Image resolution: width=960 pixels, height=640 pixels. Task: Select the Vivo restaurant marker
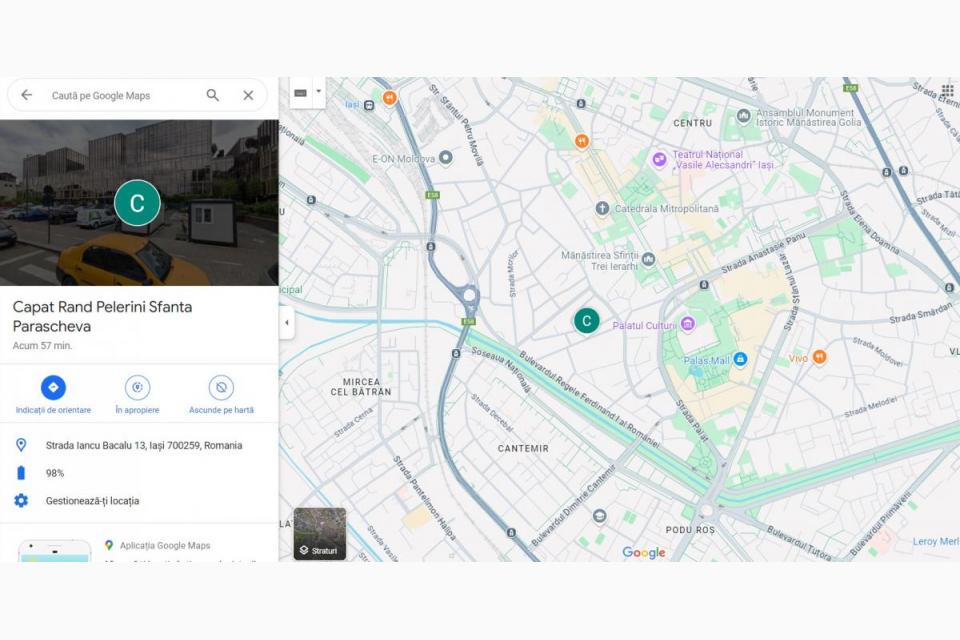pyautogui.click(x=819, y=357)
